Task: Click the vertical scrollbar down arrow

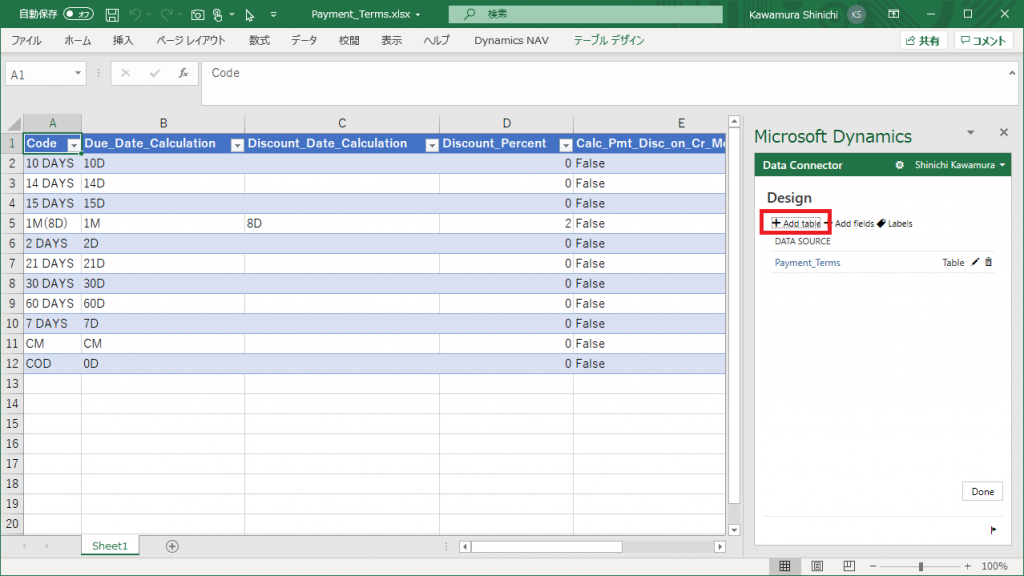Action: (x=734, y=530)
